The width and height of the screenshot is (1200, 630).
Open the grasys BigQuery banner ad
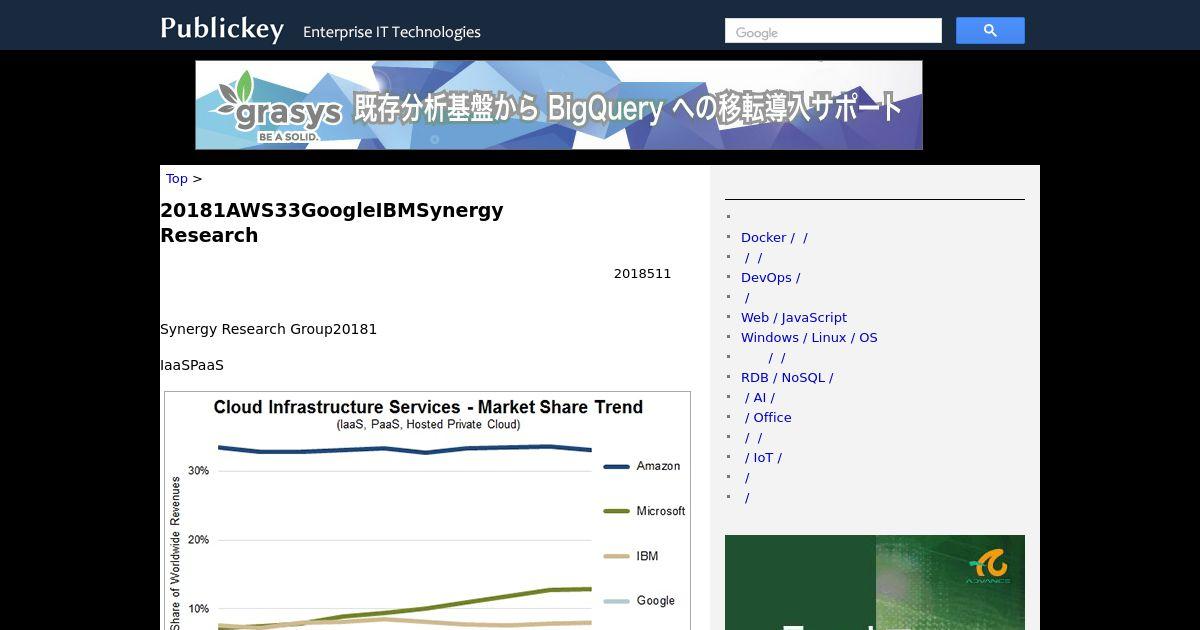559,105
